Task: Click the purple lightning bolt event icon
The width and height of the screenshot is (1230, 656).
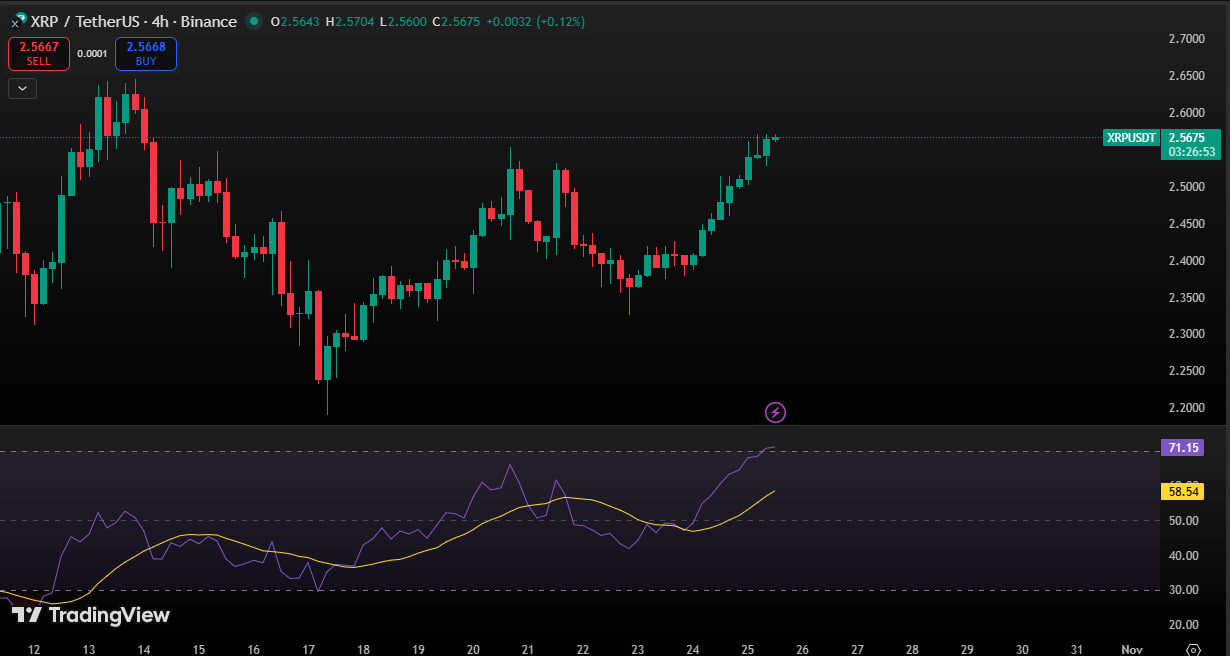Action: pyautogui.click(x=775, y=412)
